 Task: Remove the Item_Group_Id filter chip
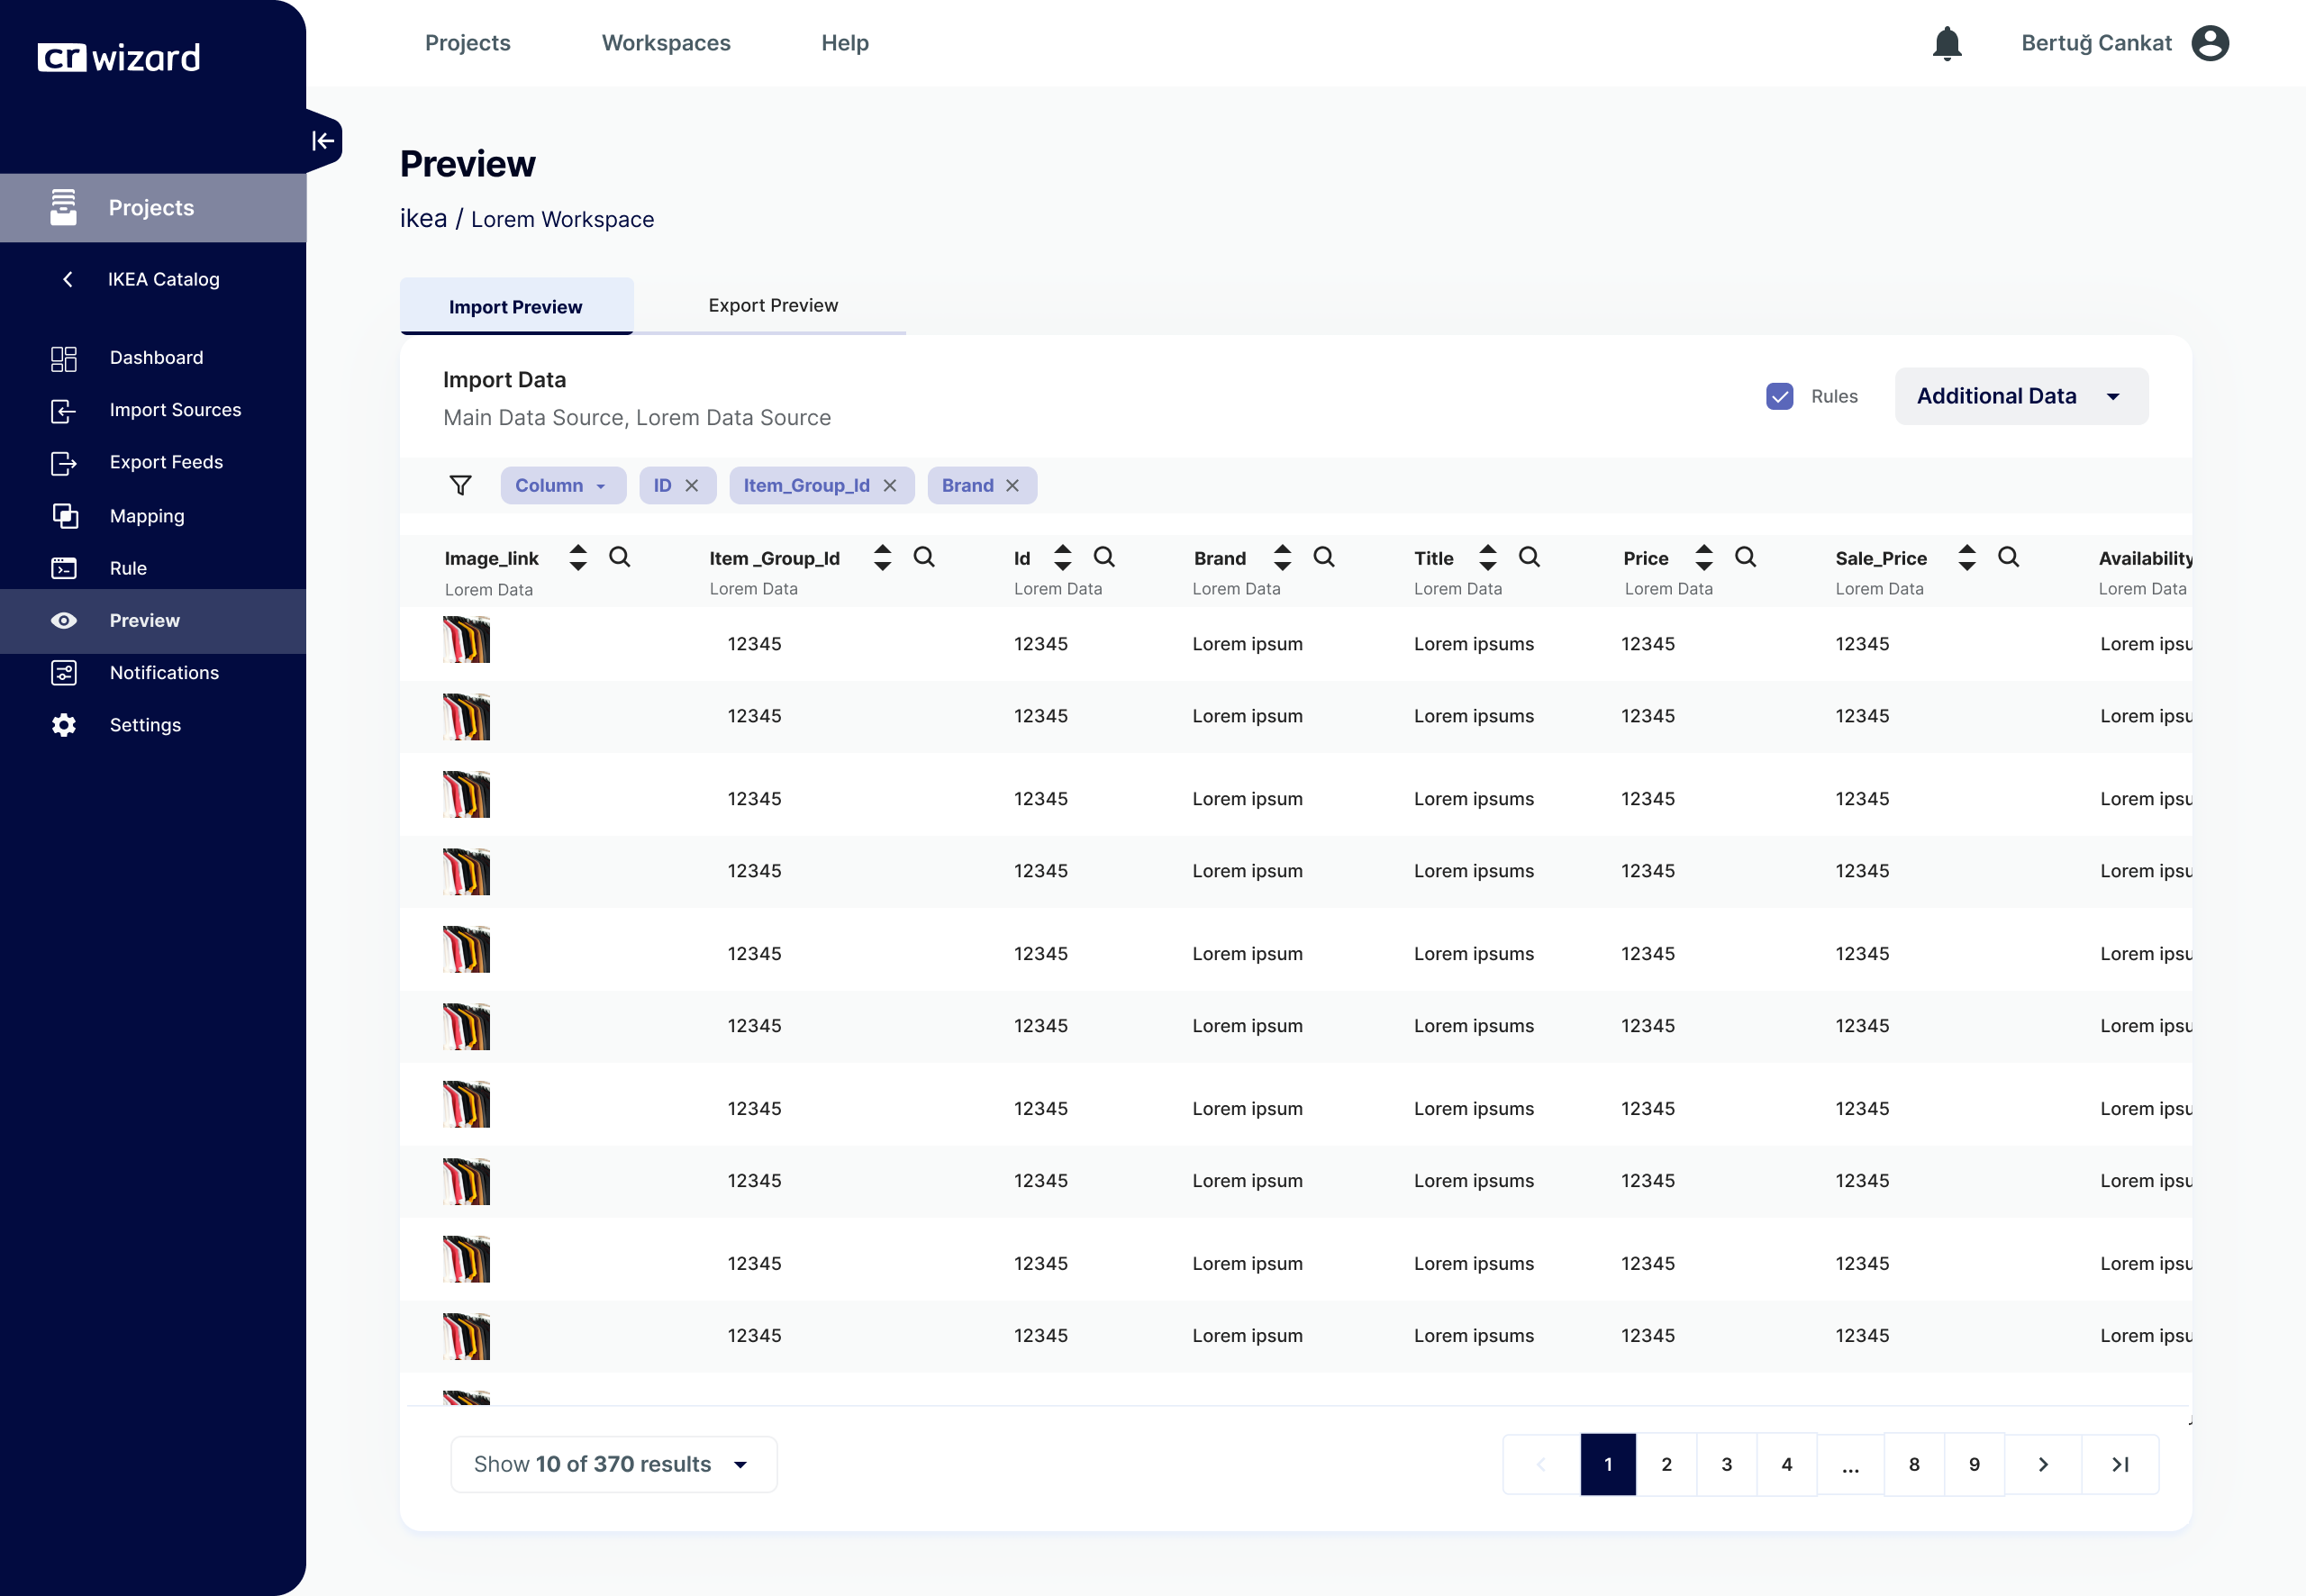(890, 485)
